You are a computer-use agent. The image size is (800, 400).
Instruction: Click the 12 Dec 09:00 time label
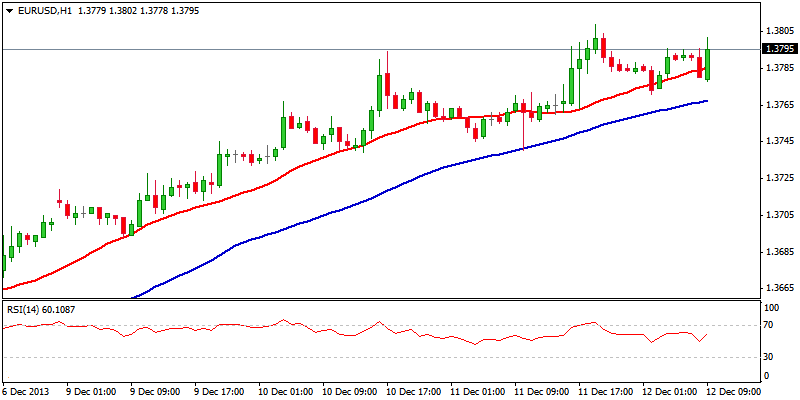pyautogui.click(x=733, y=391)
